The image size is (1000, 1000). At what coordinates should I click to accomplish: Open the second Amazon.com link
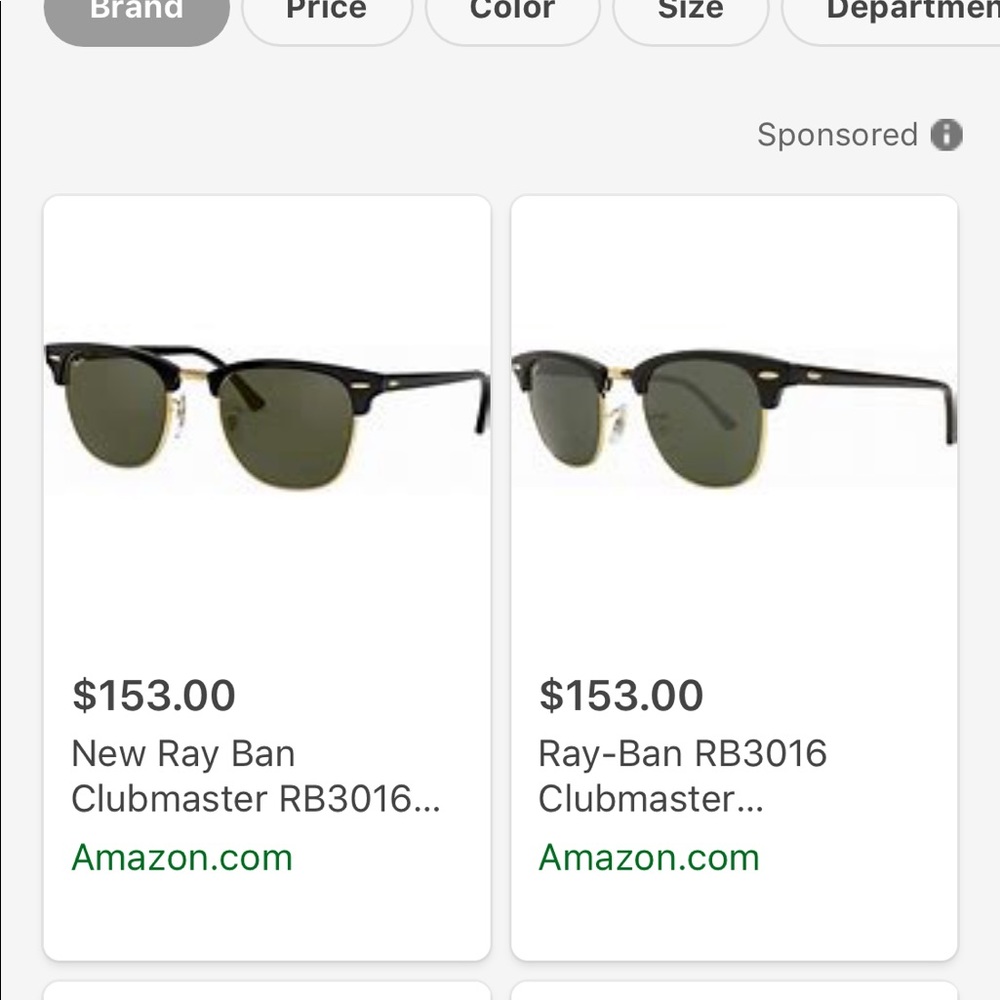[649, 857]
